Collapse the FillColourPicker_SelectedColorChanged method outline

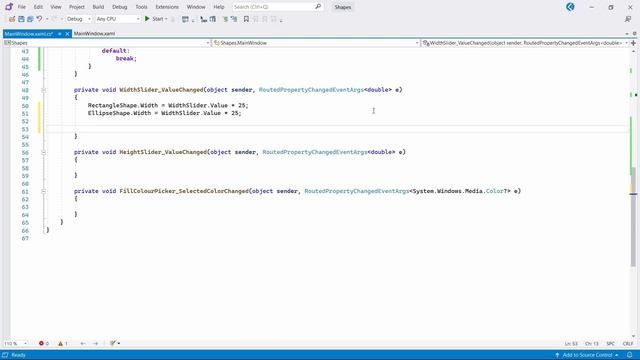coord(43,191)
